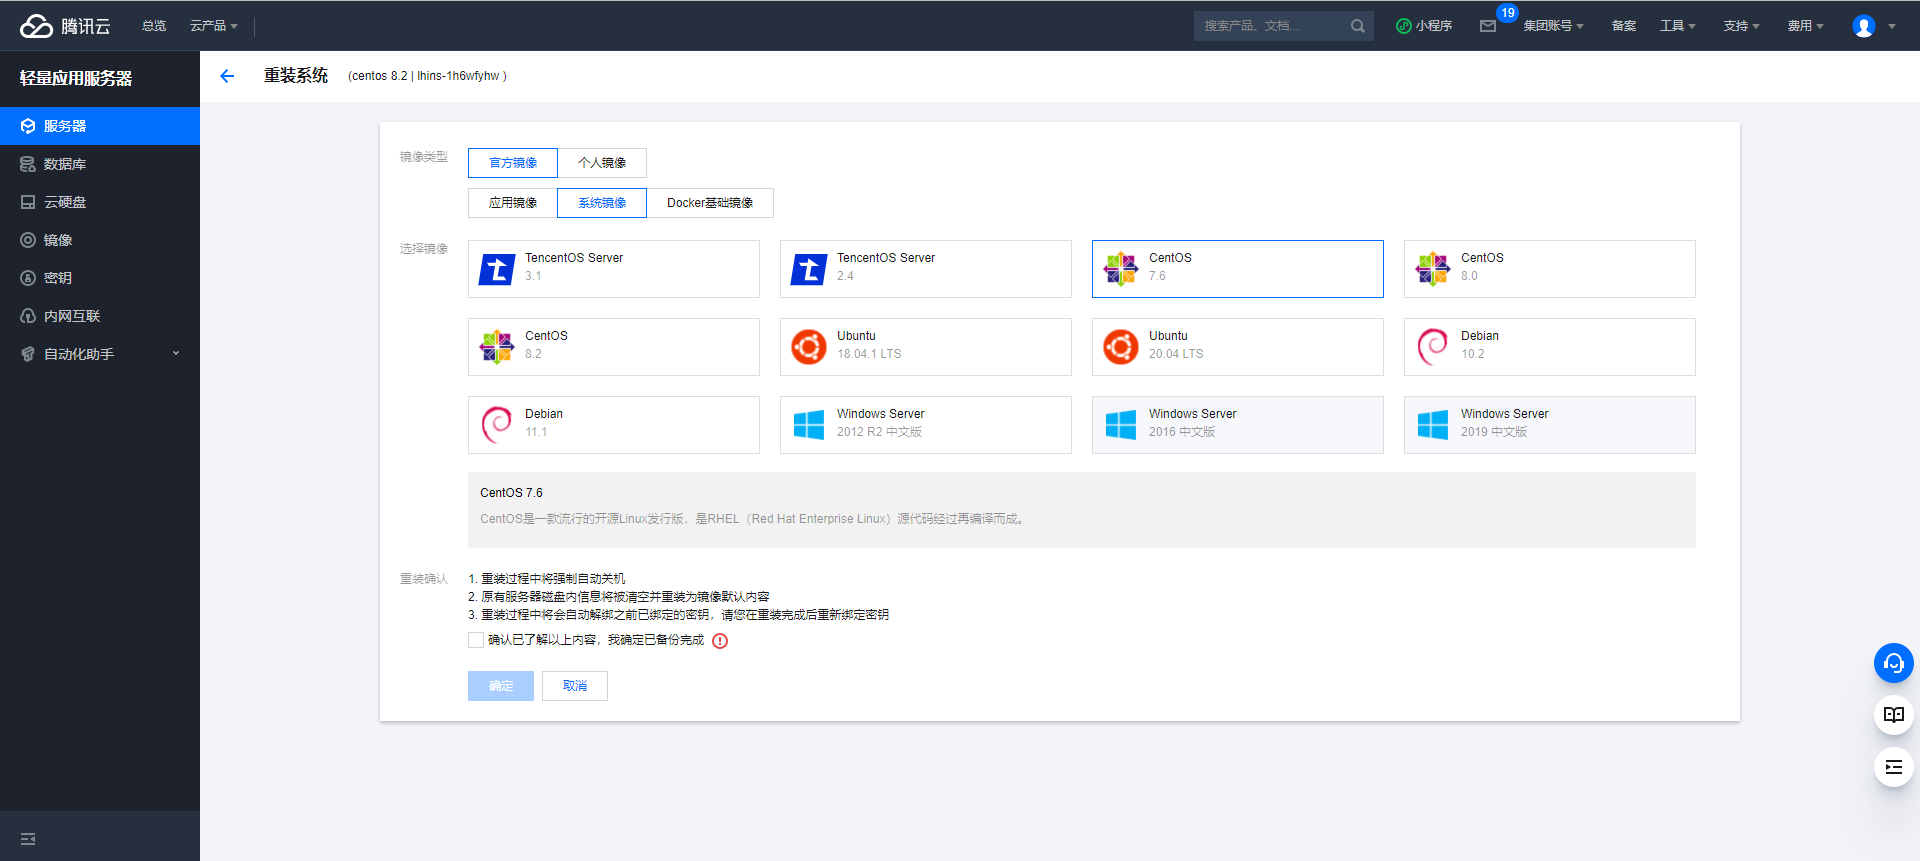This screenshot has width=1920, height=861.
Task: Go back using the blue arrow
Action: [x=227, y=76]
